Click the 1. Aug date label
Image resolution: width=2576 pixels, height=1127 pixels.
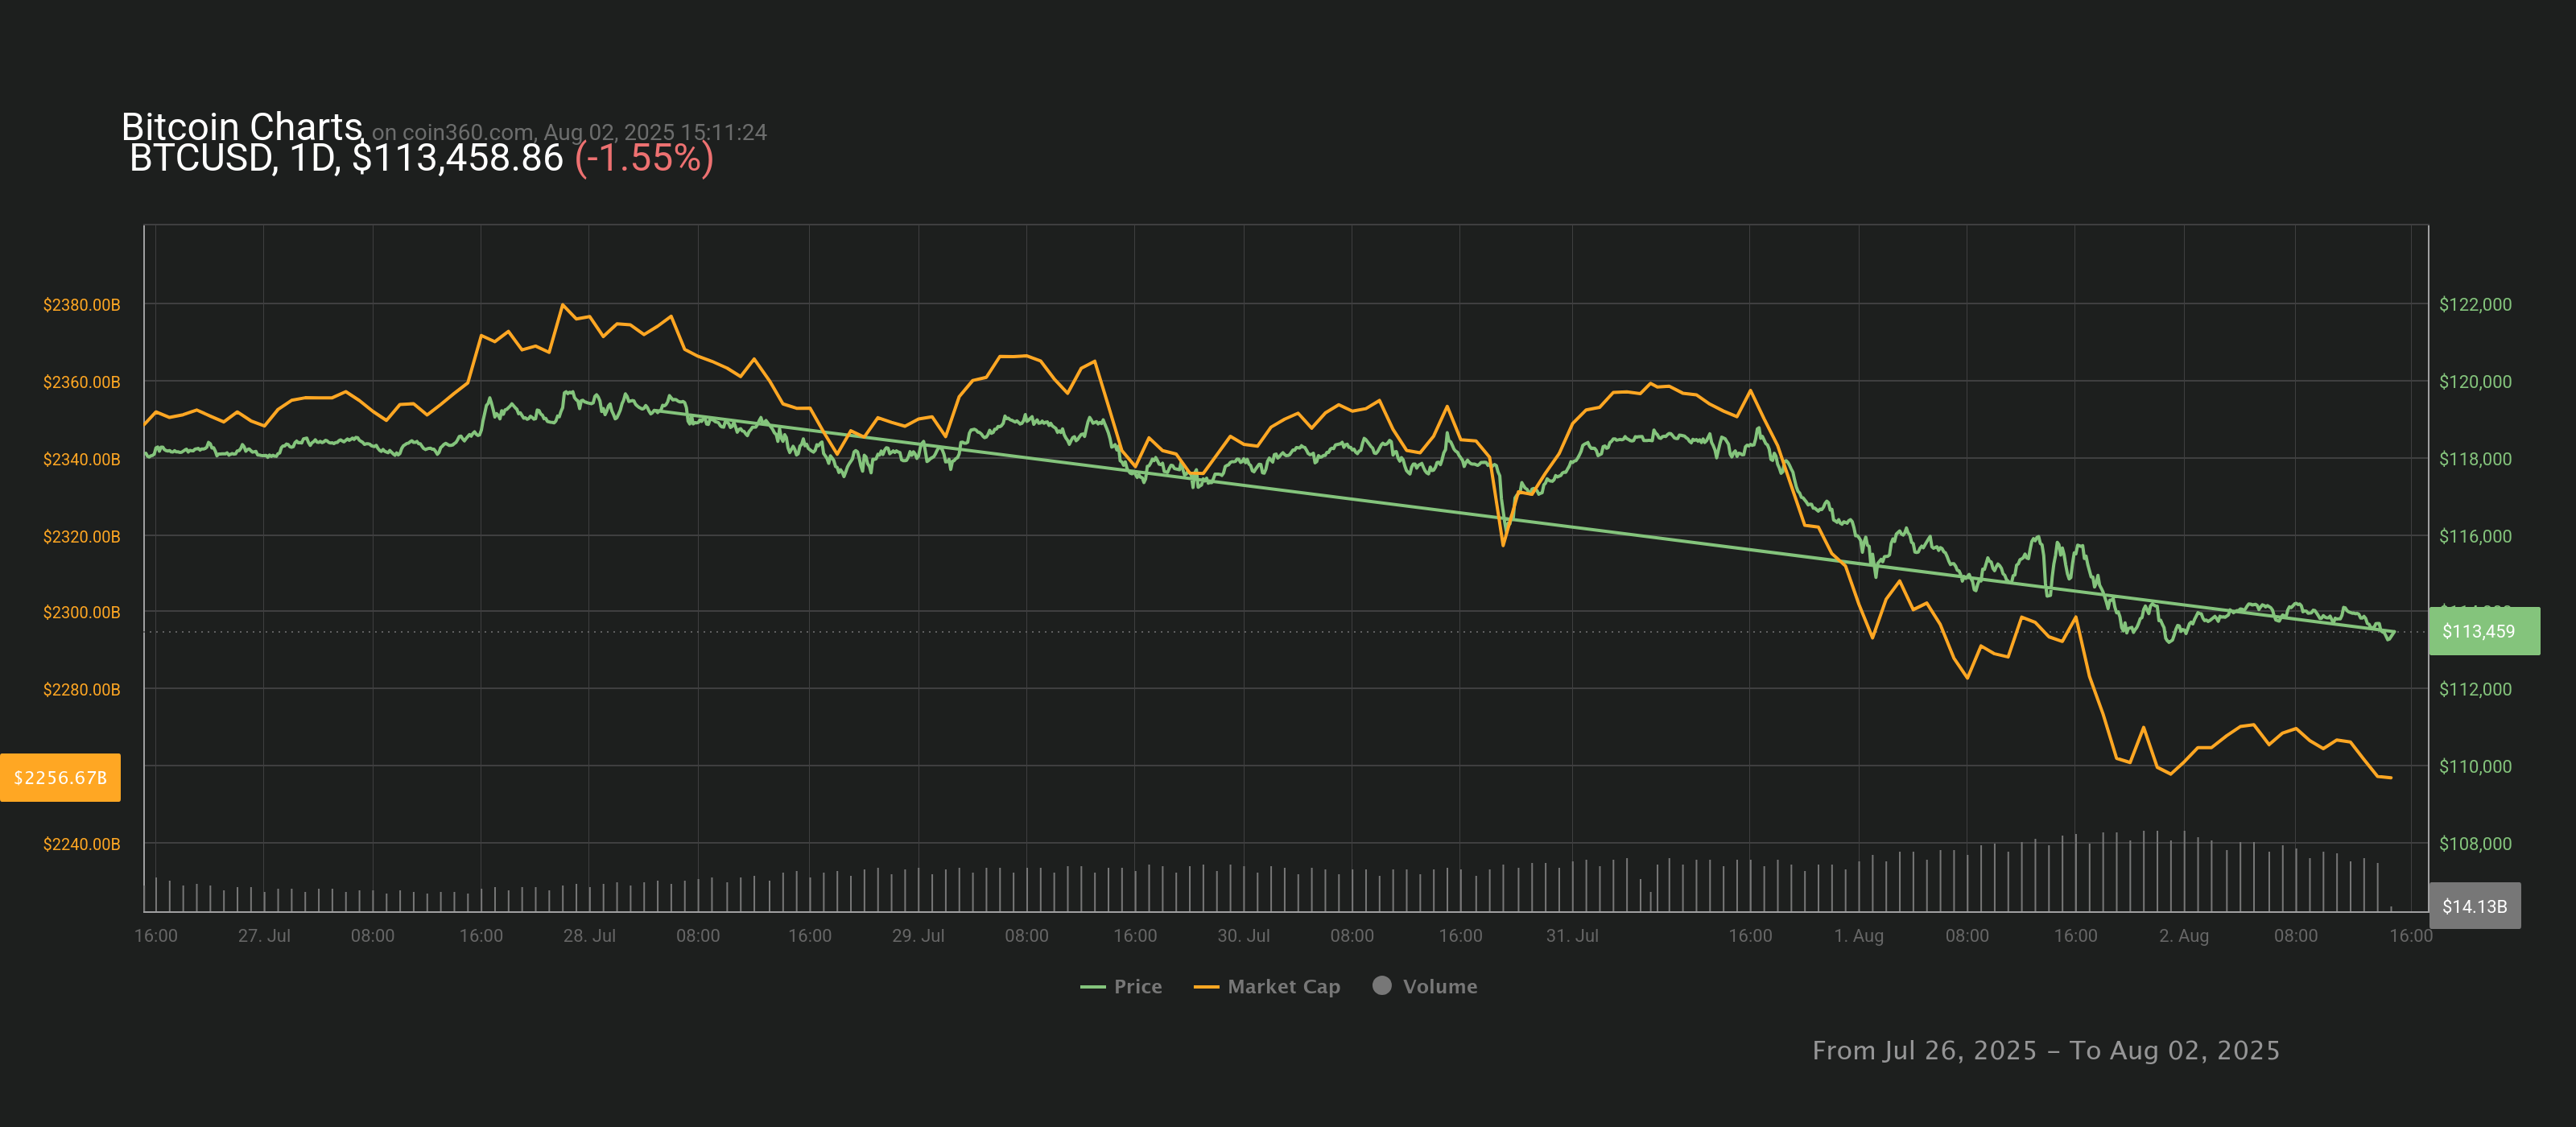1858,935
